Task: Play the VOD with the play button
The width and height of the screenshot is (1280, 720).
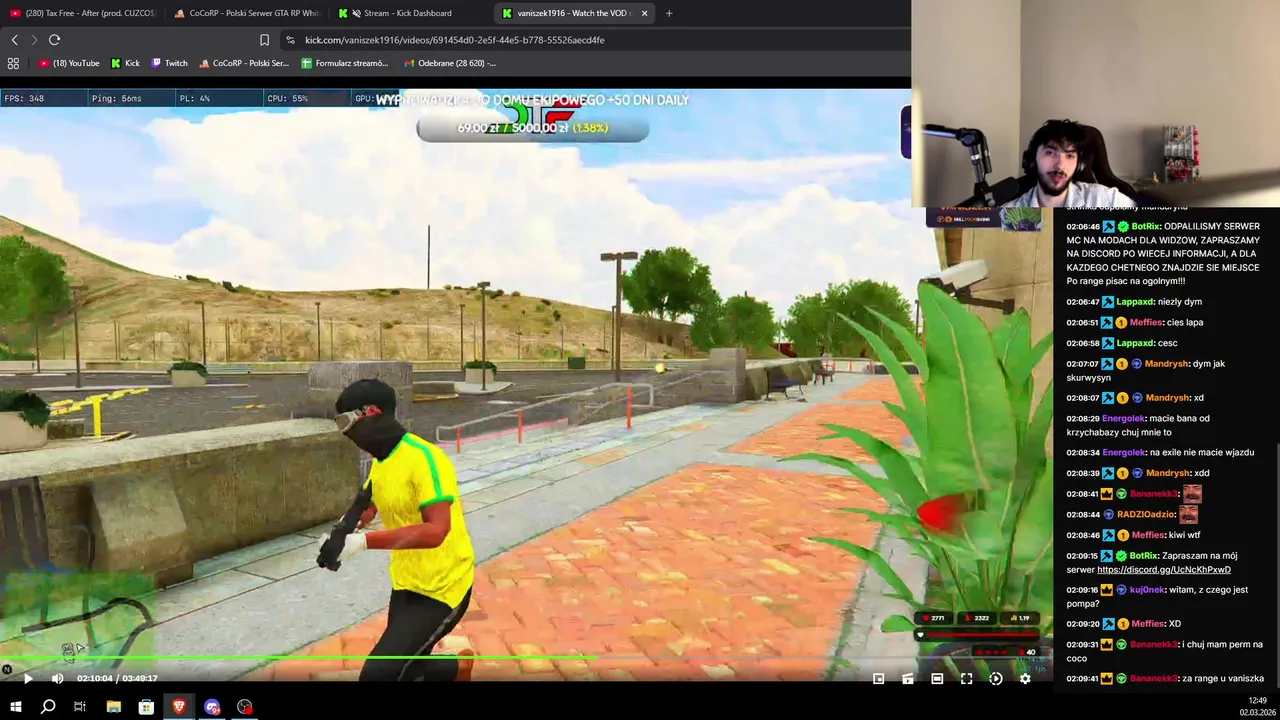Action: 28,678
